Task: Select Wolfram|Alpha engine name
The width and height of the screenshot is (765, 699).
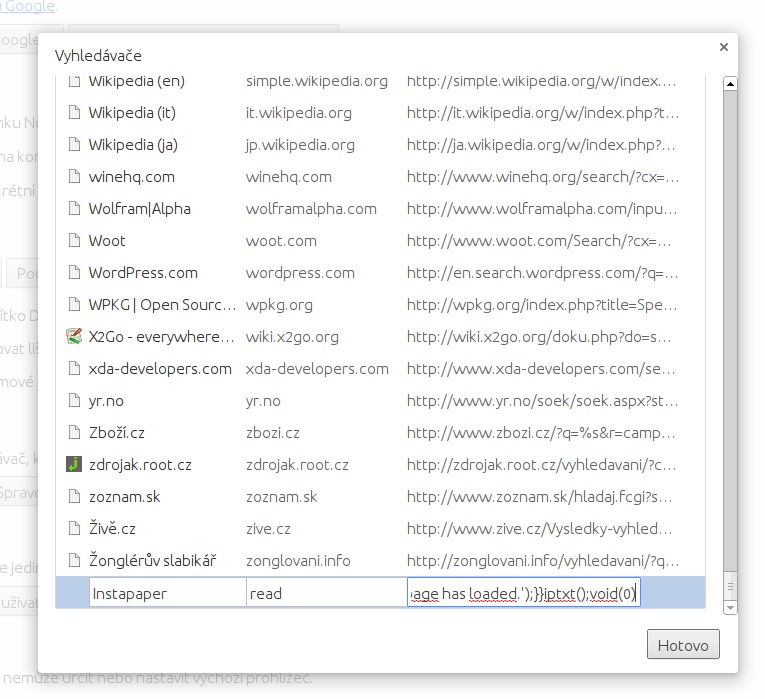Action: 140,209
